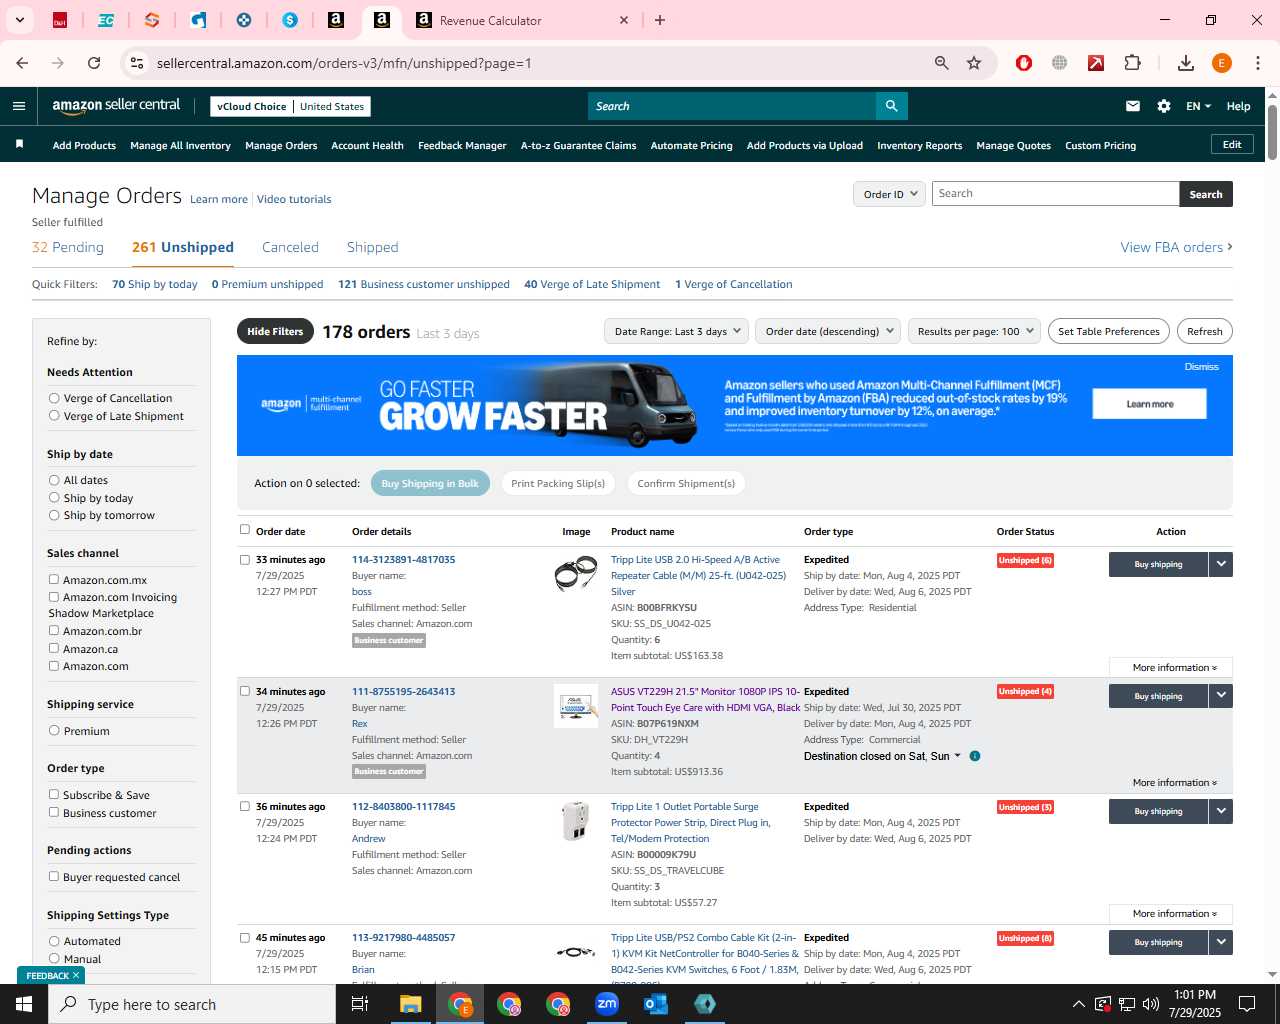
Task: Click the browser back arrow
Action: pos(22,63)
